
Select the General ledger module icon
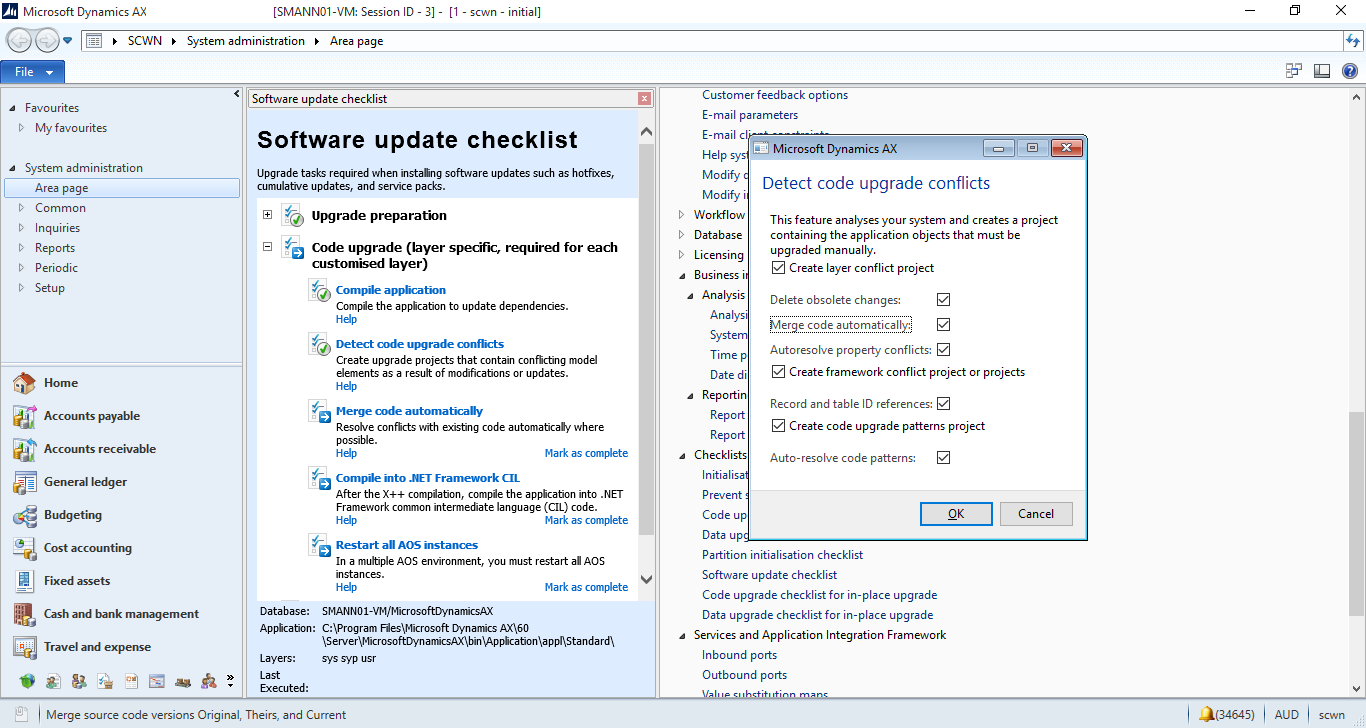click(x=25, y=482)
